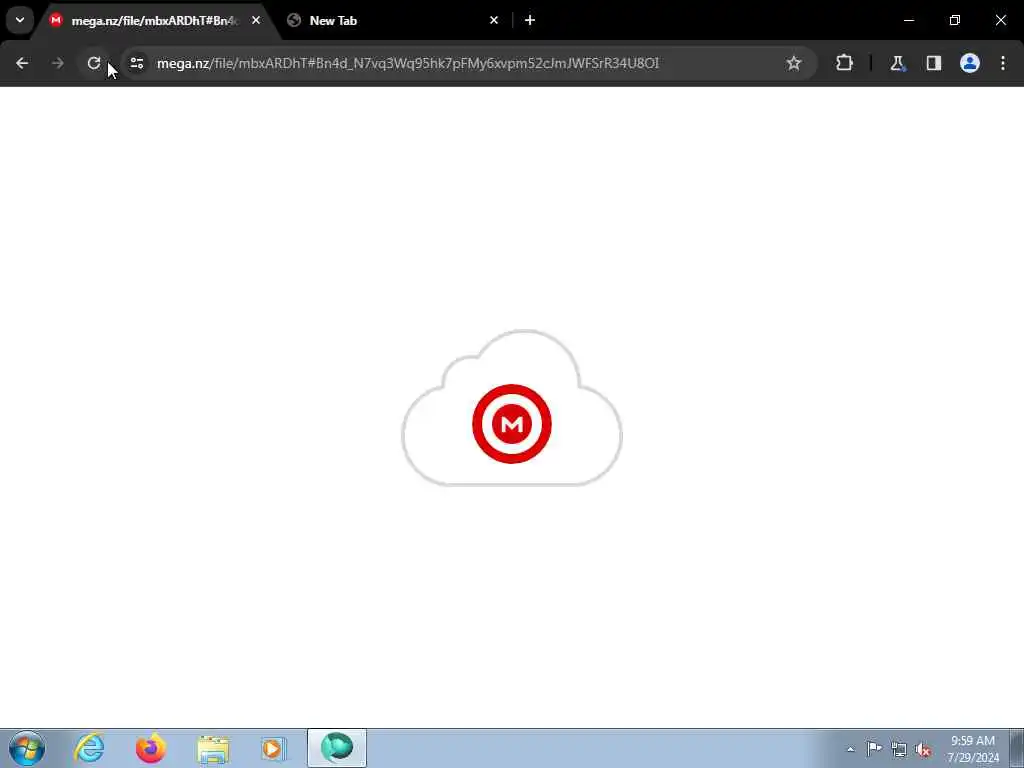
Task: Click the muted volume tray icon
Action: 923,749
